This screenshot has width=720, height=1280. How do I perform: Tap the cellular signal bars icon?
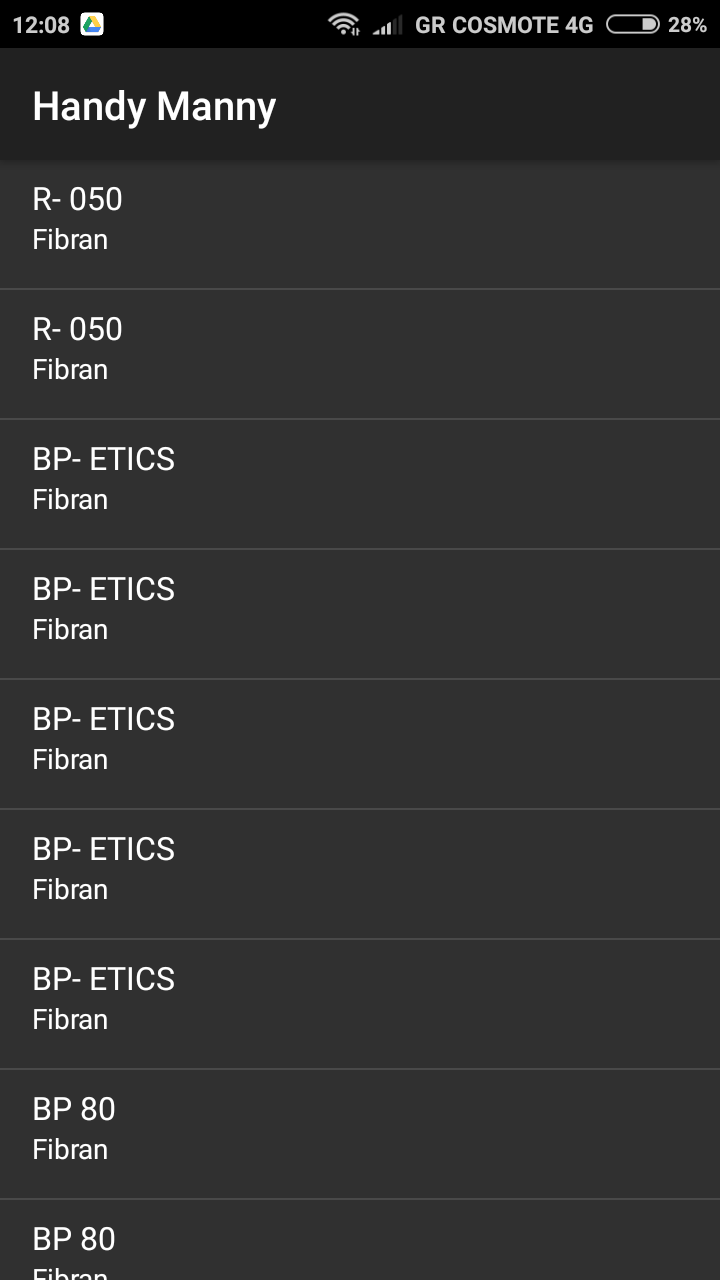(388, 25)
